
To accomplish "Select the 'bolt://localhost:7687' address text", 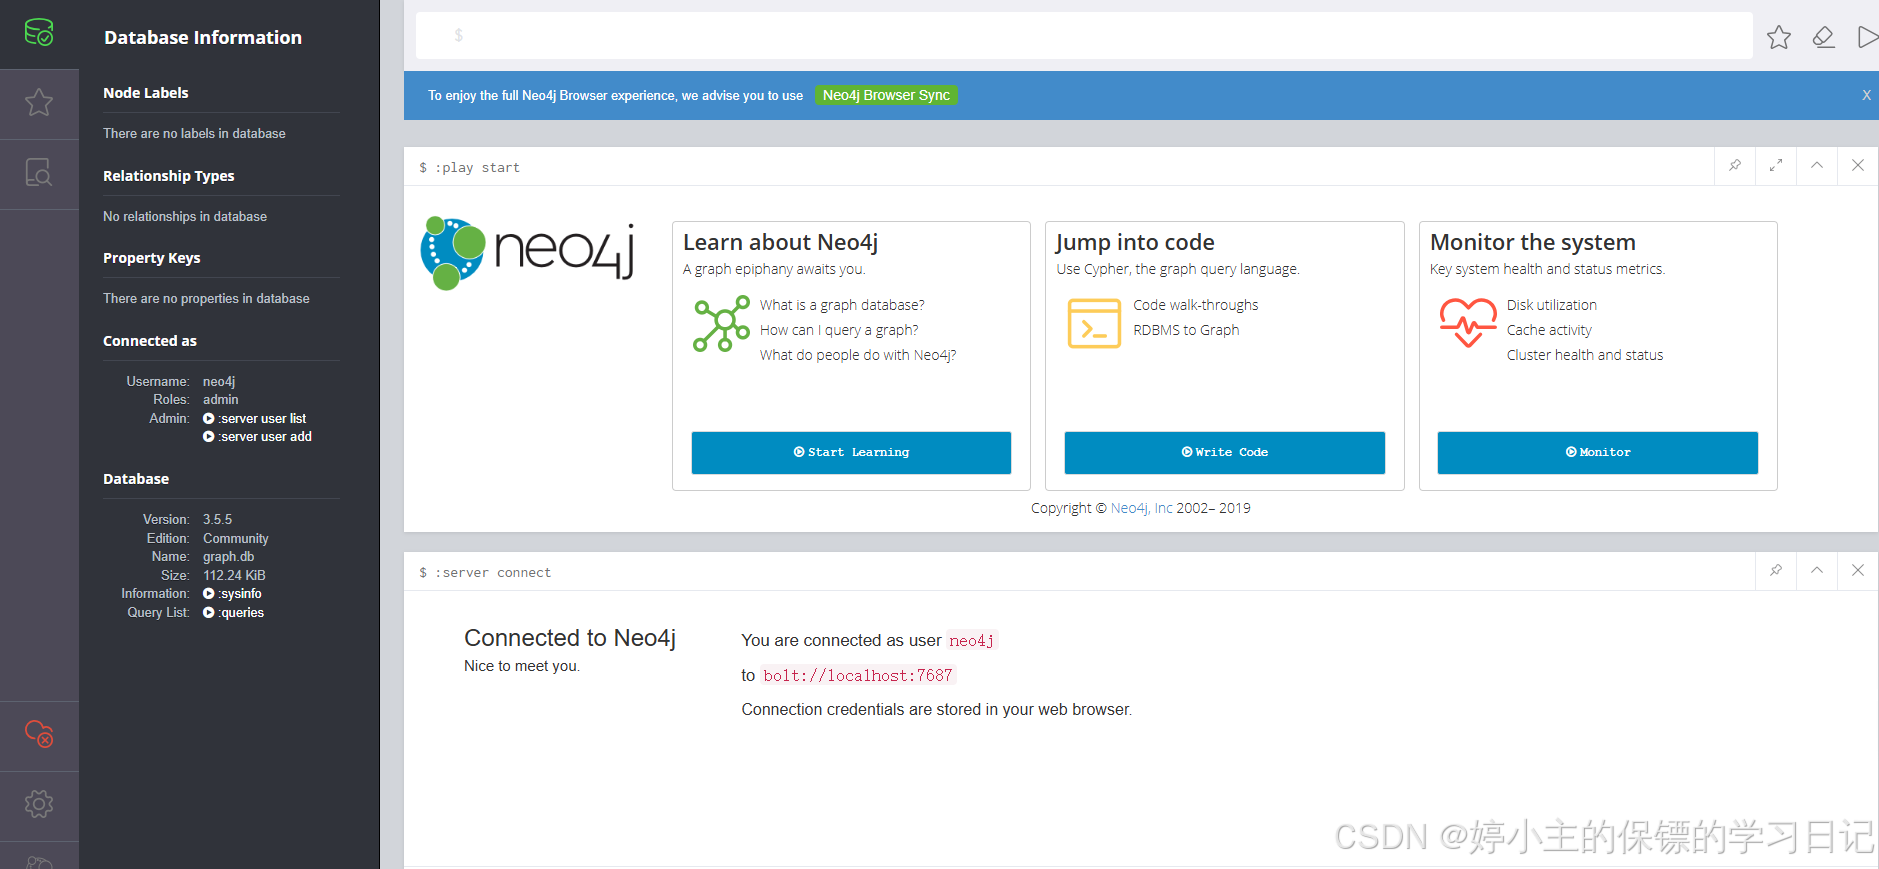I will (858, 675).
